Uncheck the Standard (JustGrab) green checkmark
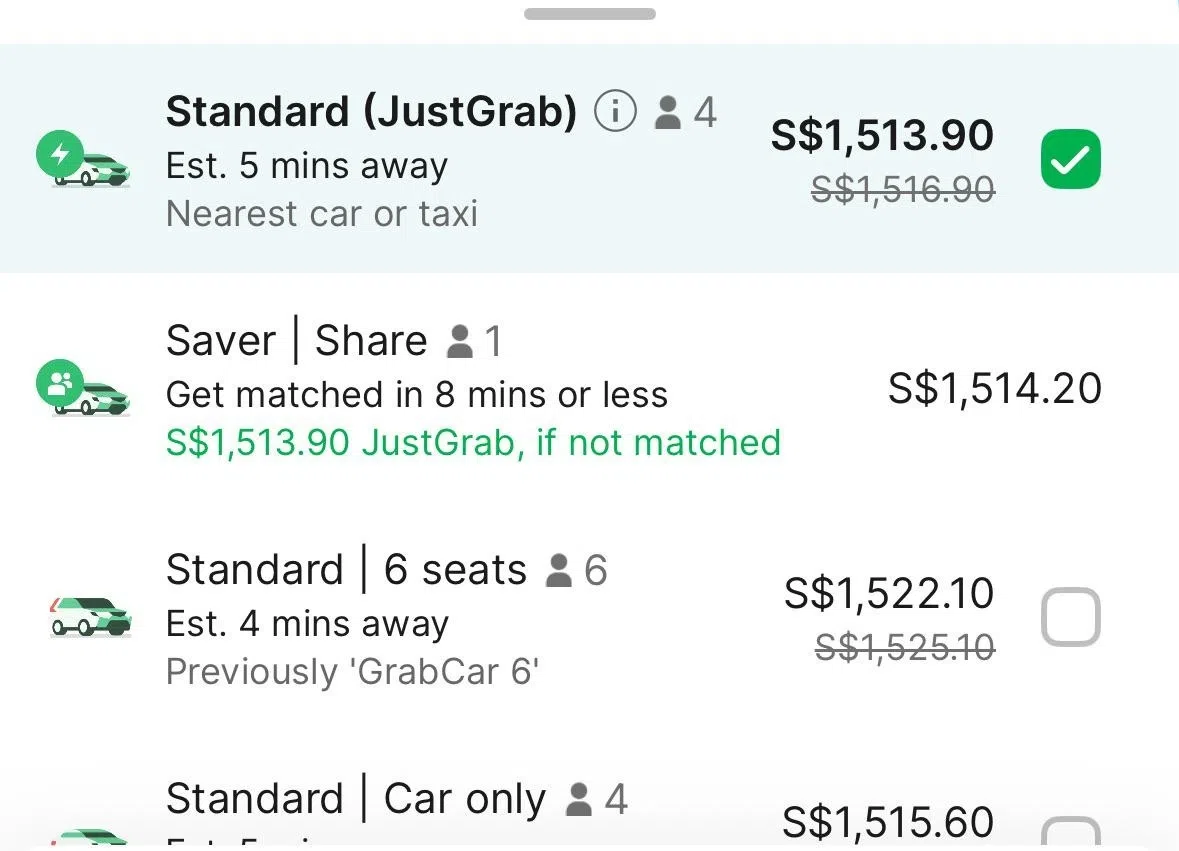This screenshot has height=851, width=1179. [x=1069, y=158]
